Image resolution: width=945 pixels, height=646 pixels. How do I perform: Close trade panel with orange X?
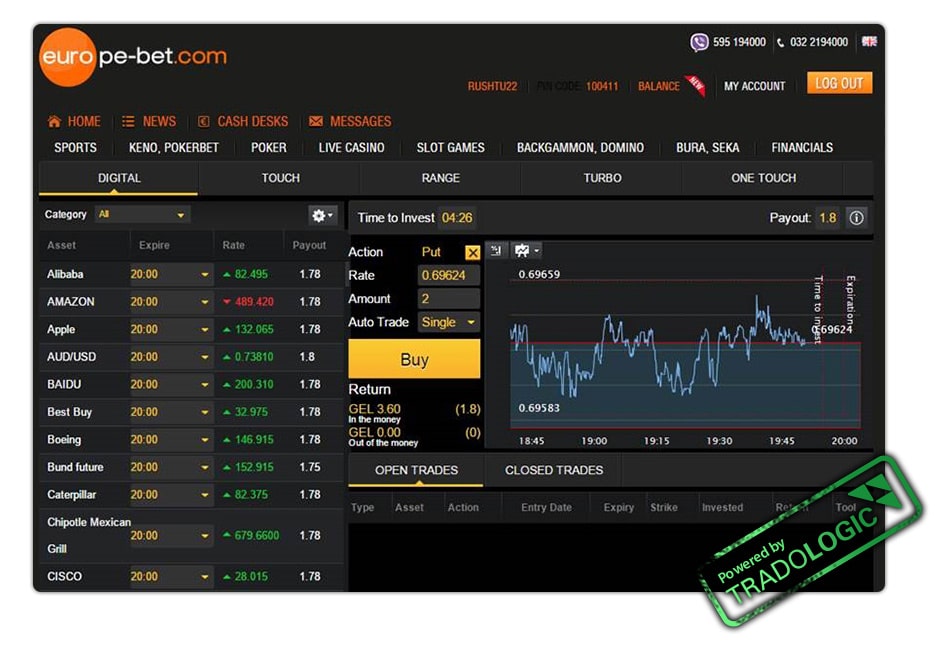[473, 253]
